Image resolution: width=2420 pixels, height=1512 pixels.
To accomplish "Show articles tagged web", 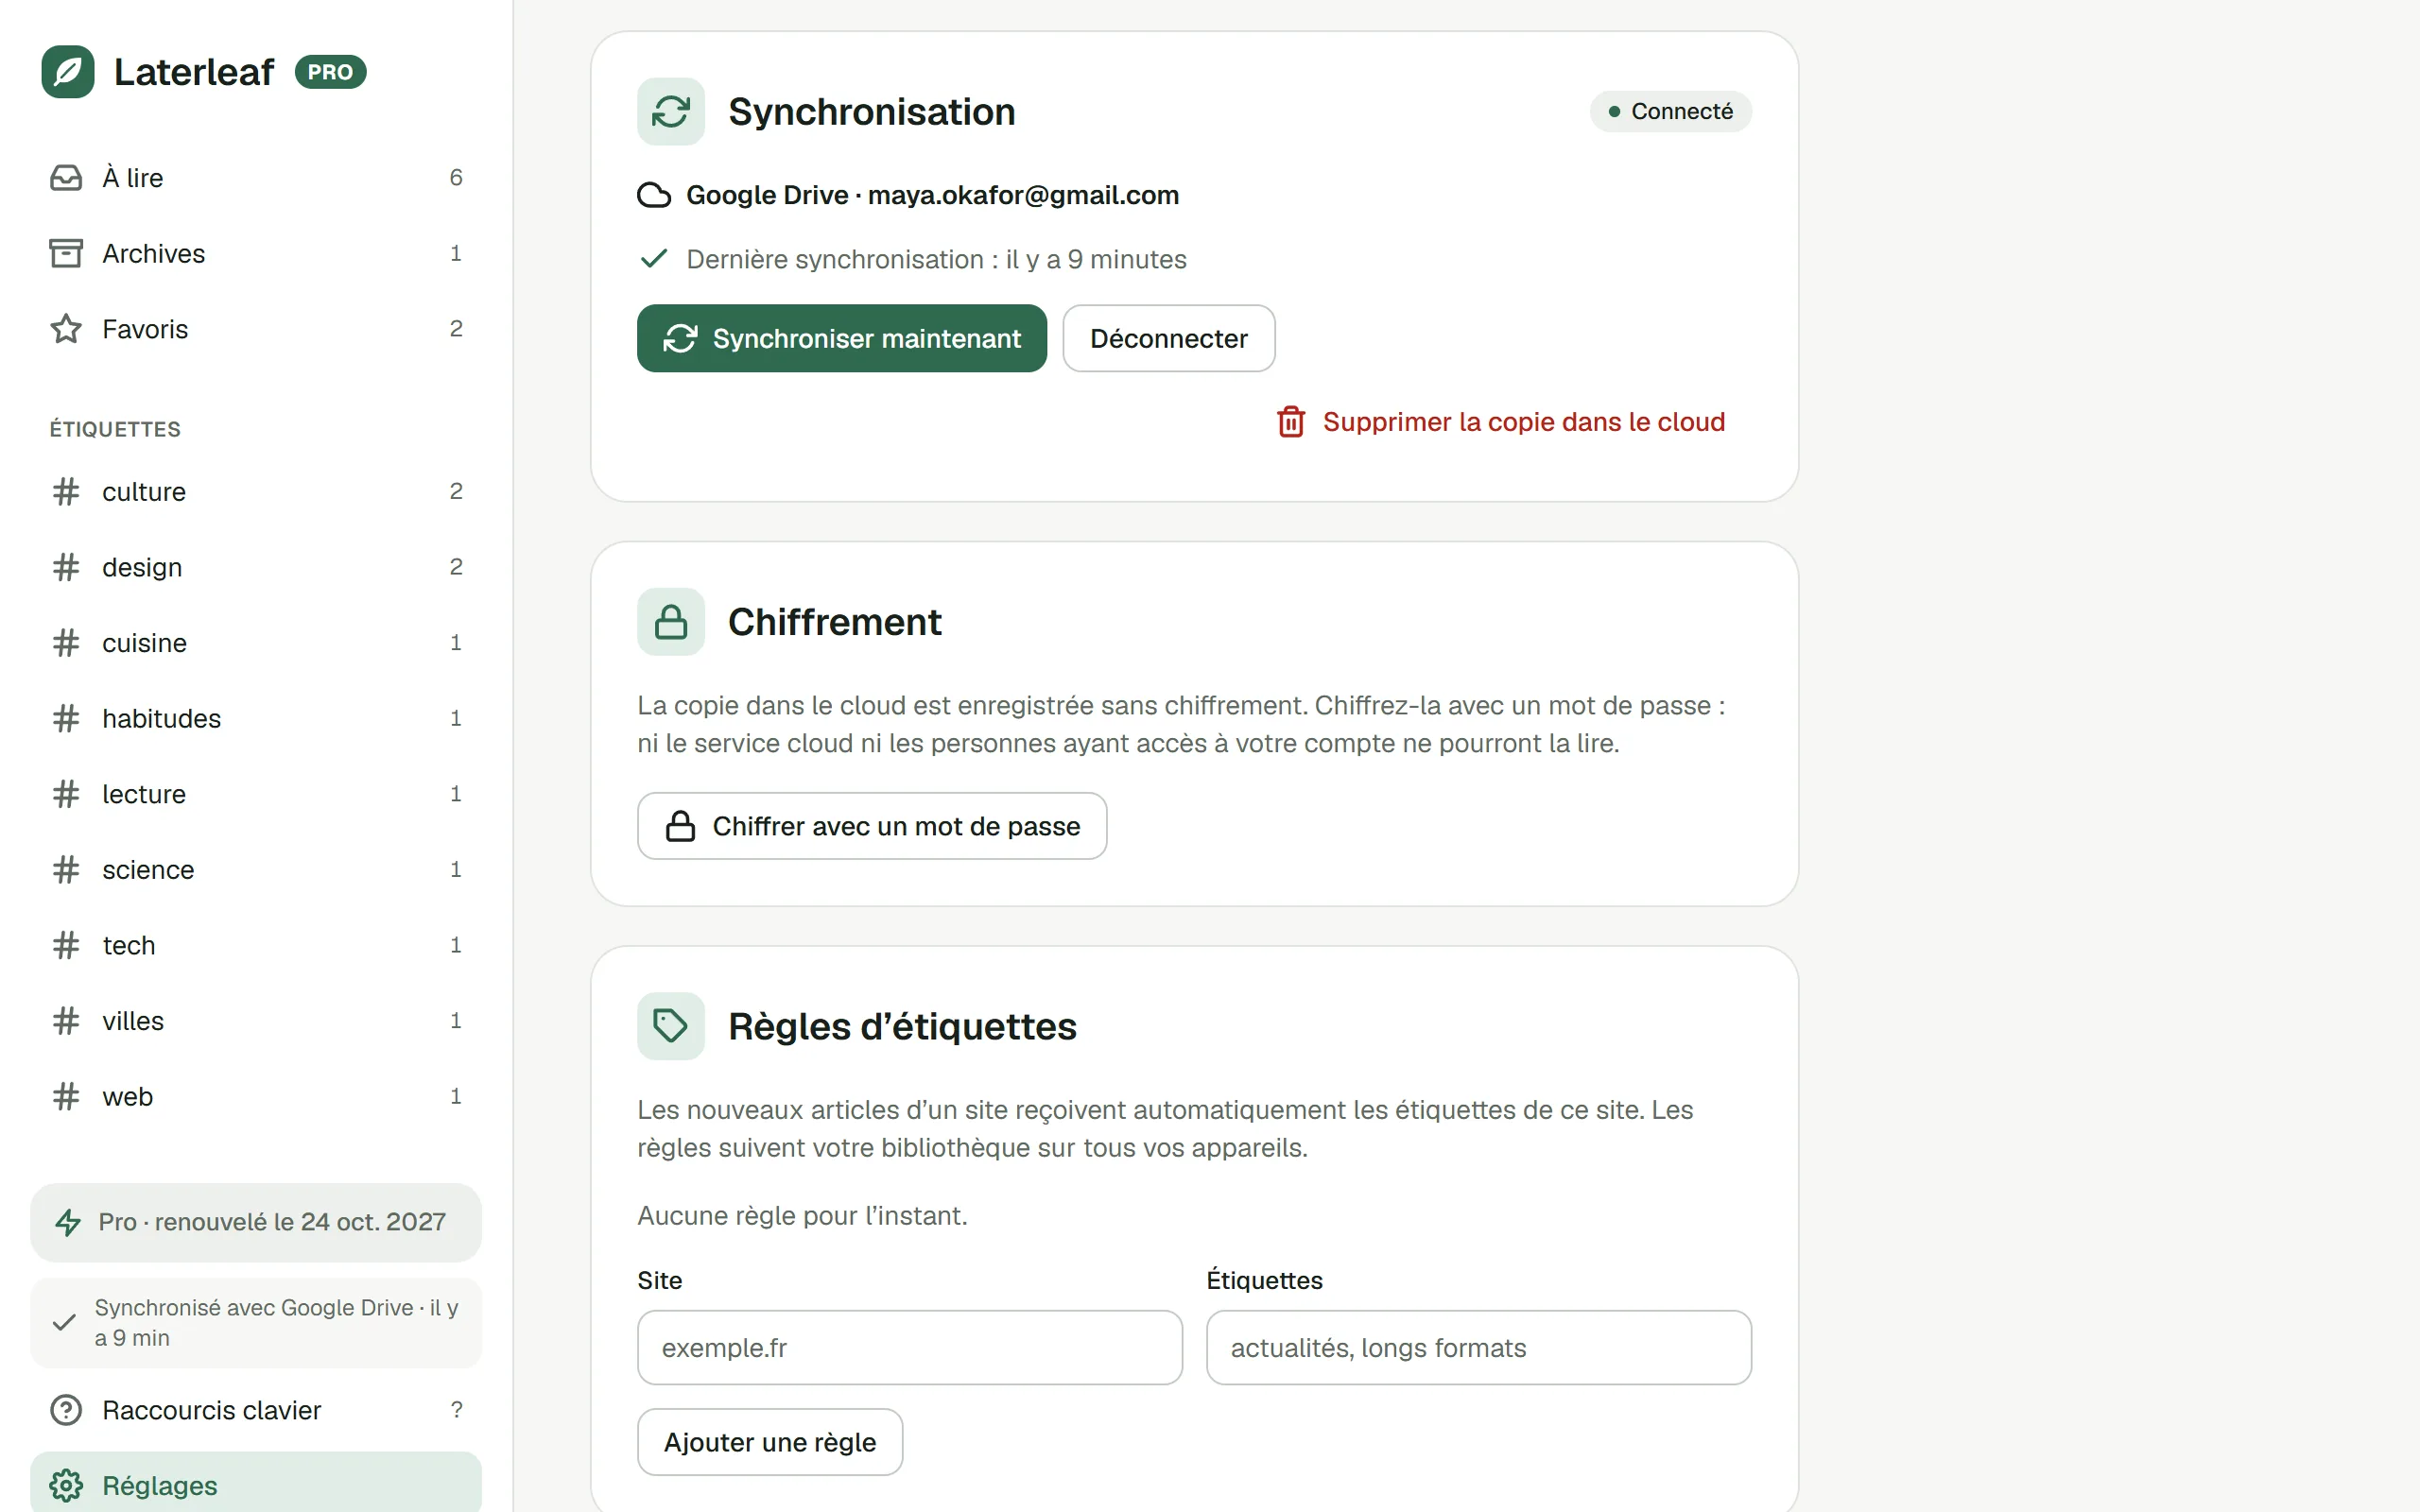I will (256, 1097).
